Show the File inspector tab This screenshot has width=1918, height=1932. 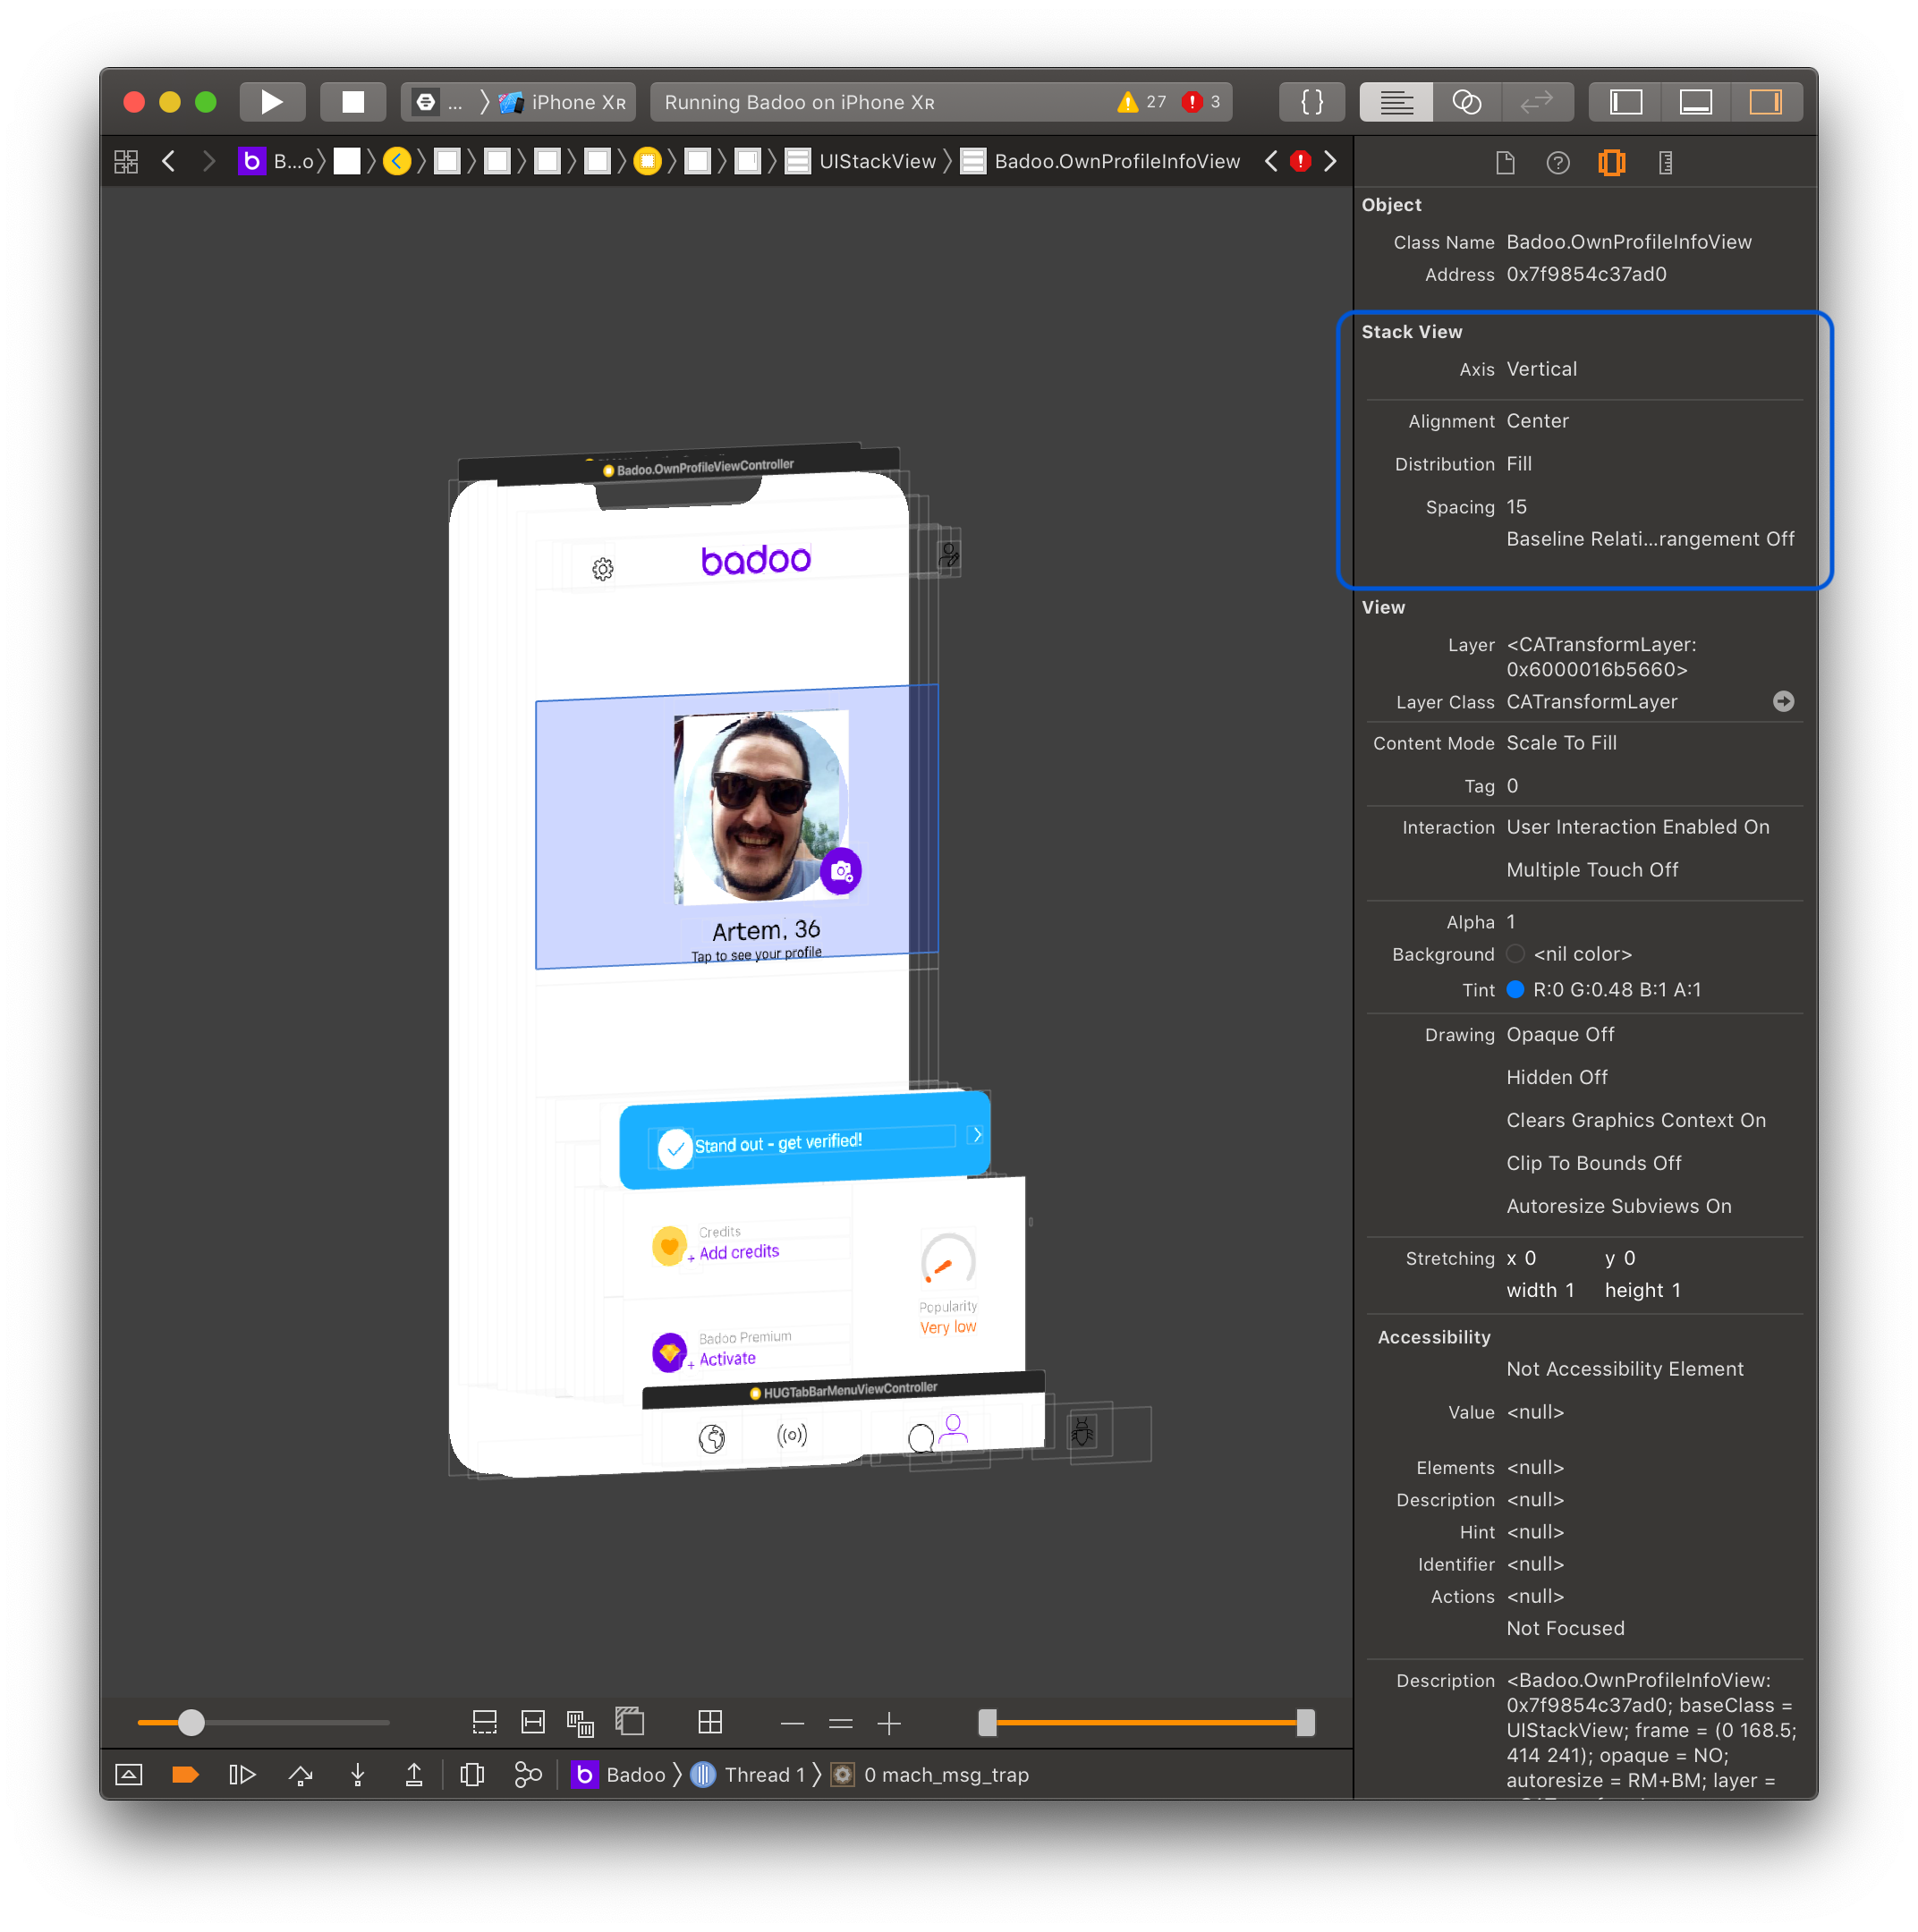(1505, 162)
